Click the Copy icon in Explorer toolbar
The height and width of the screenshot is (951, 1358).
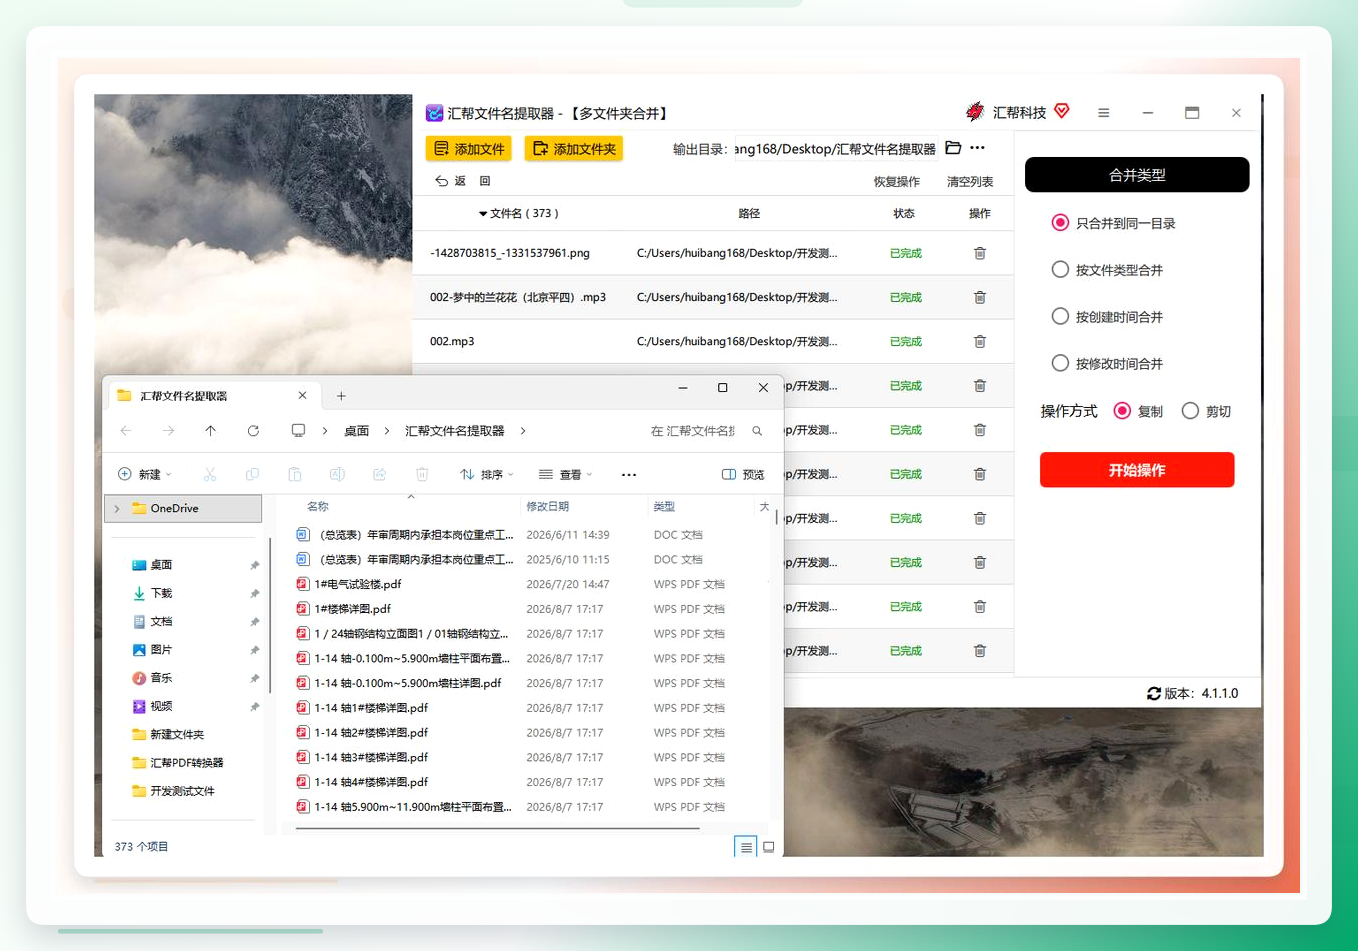point(252,474)
